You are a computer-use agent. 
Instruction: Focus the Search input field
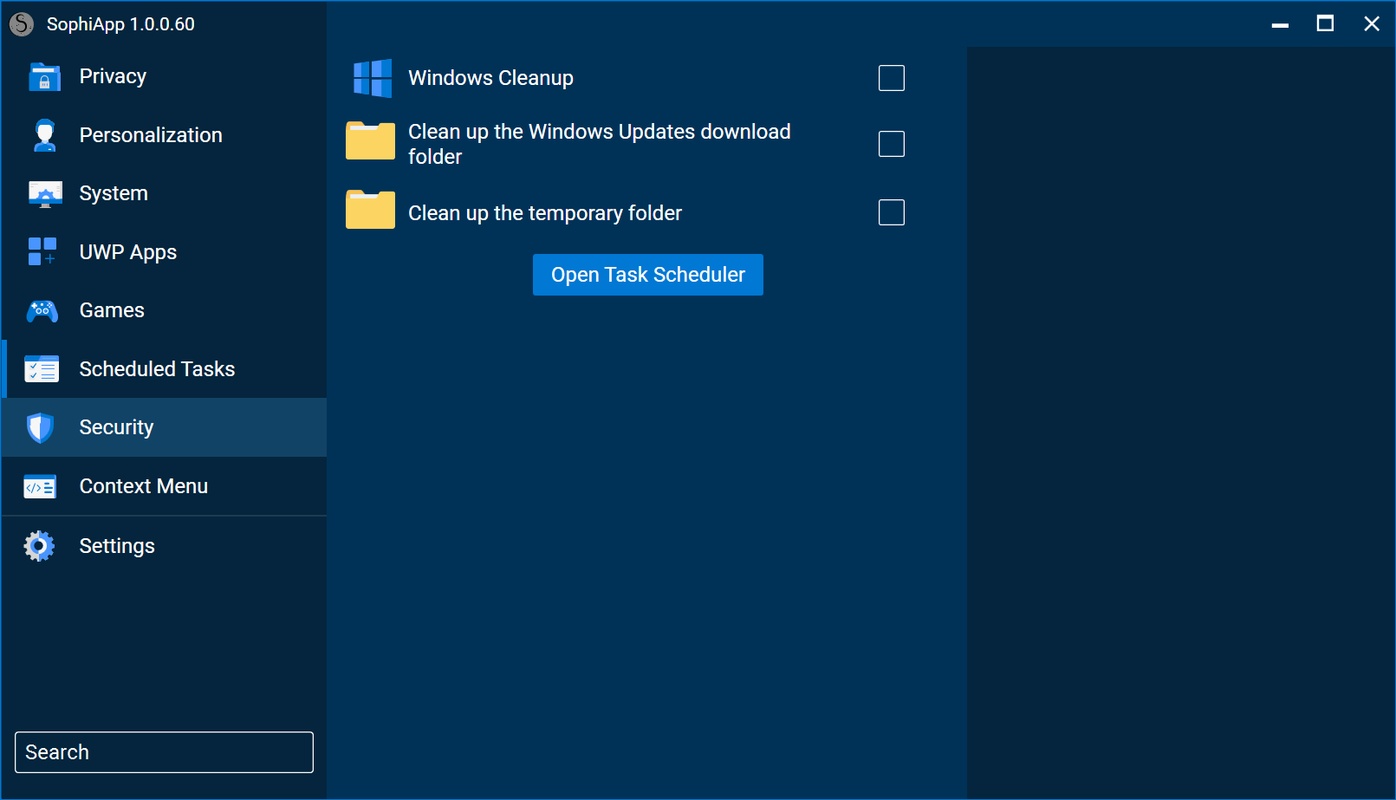(164, 752)
